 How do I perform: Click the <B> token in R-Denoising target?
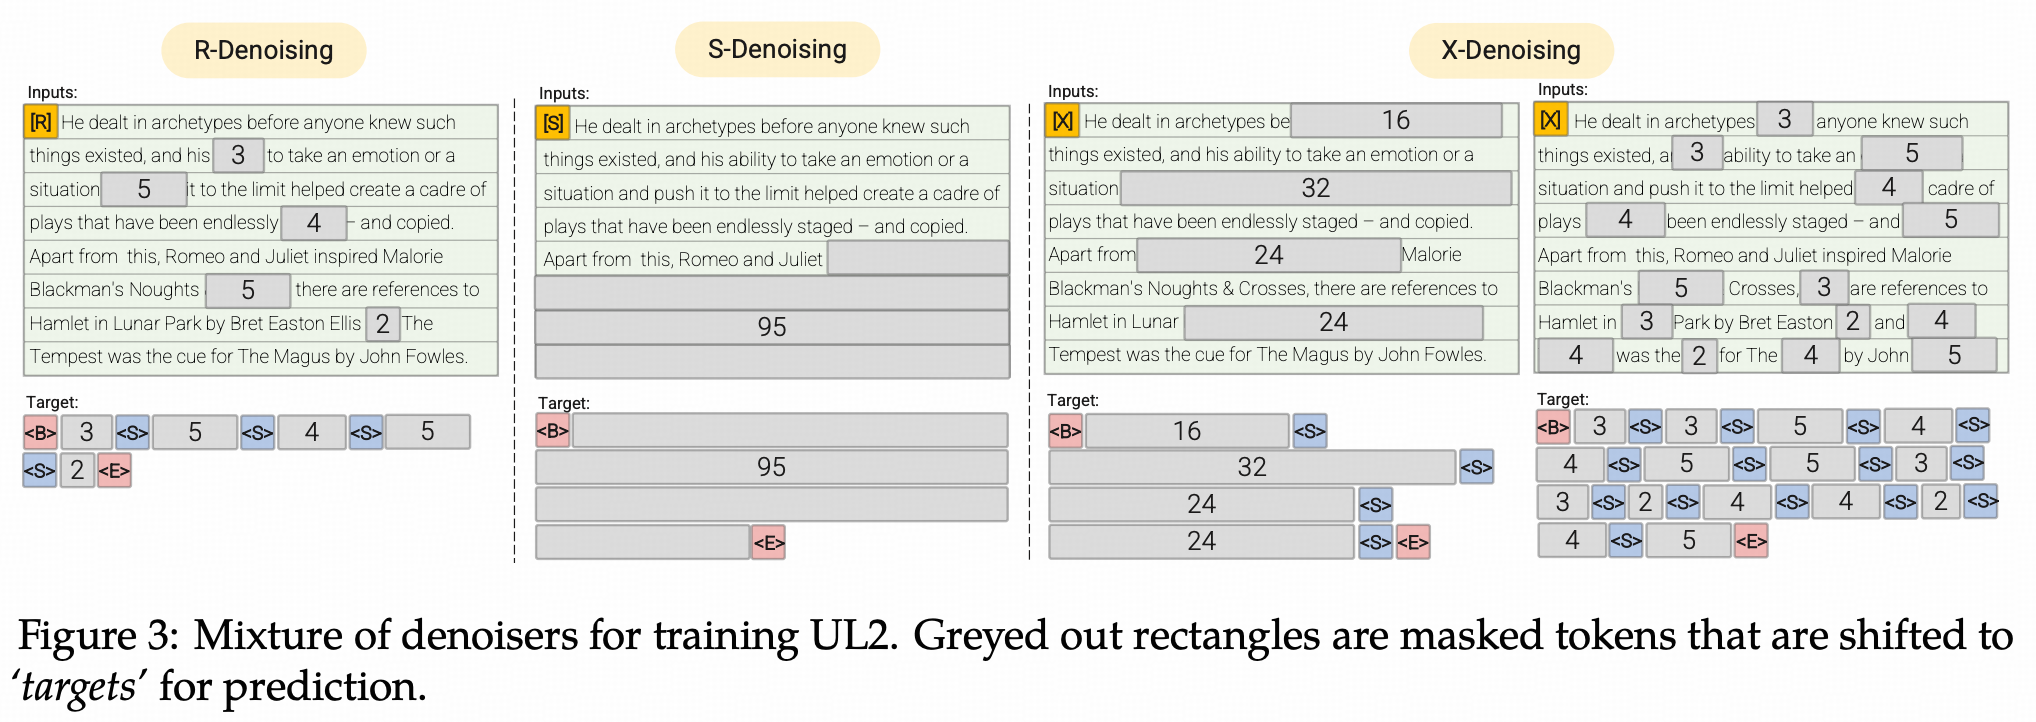pyautogui.click(x=40, y=433)
